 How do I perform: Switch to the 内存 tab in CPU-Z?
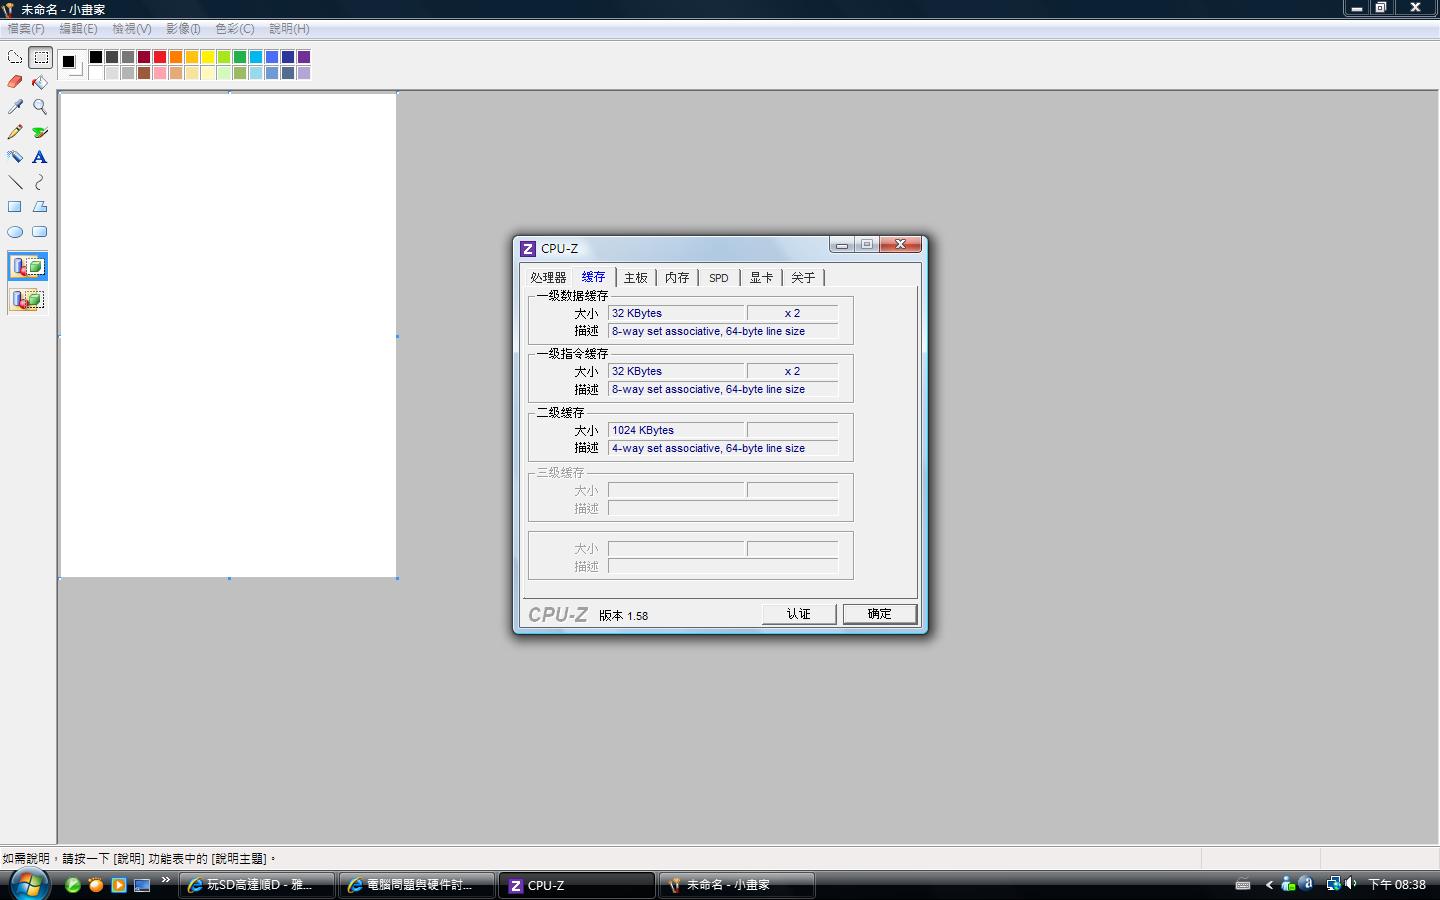[x=677, y=278]
